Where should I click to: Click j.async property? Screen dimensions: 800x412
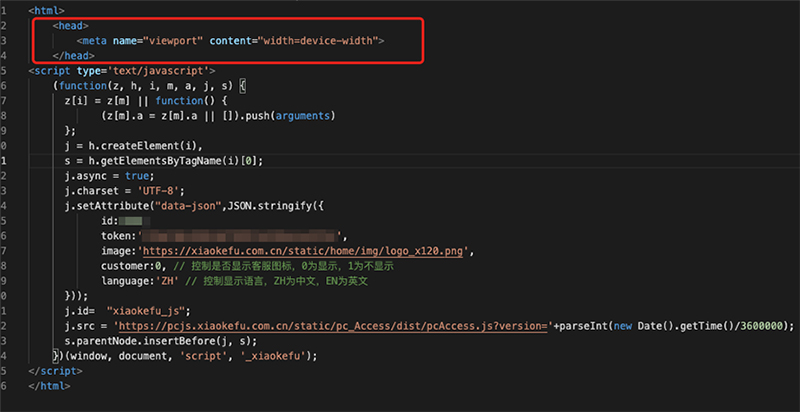[x=85, y=176]
